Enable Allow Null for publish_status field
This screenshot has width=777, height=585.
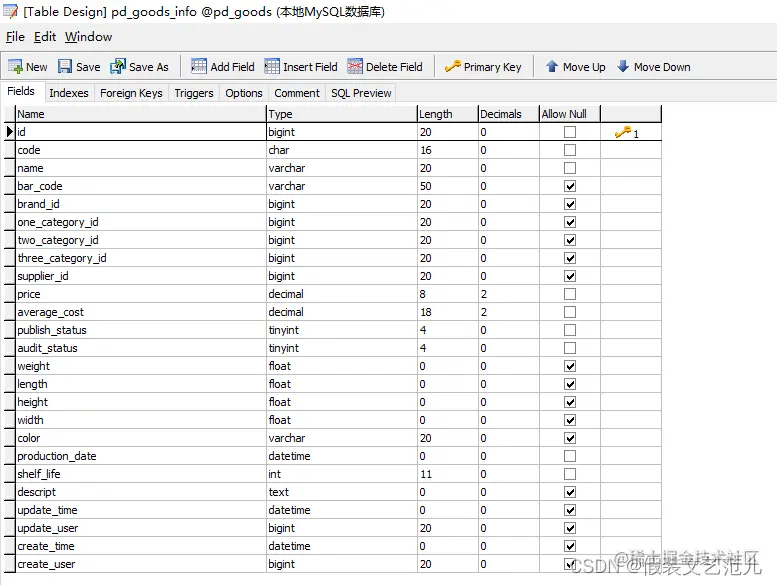570,330
